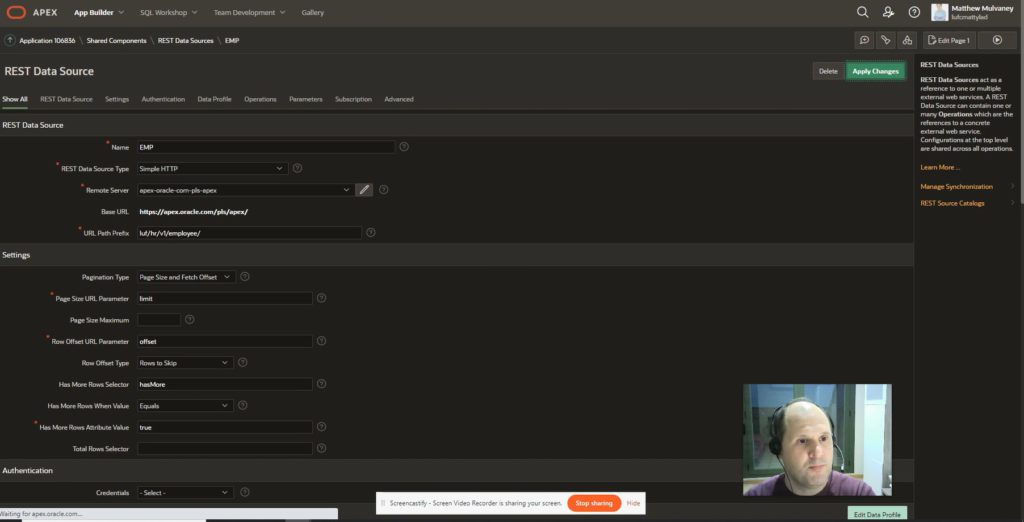The width and height of the screenshot is (1024, 522).
Task: Click the Edit Page 1 button
Action: (949, 41)
